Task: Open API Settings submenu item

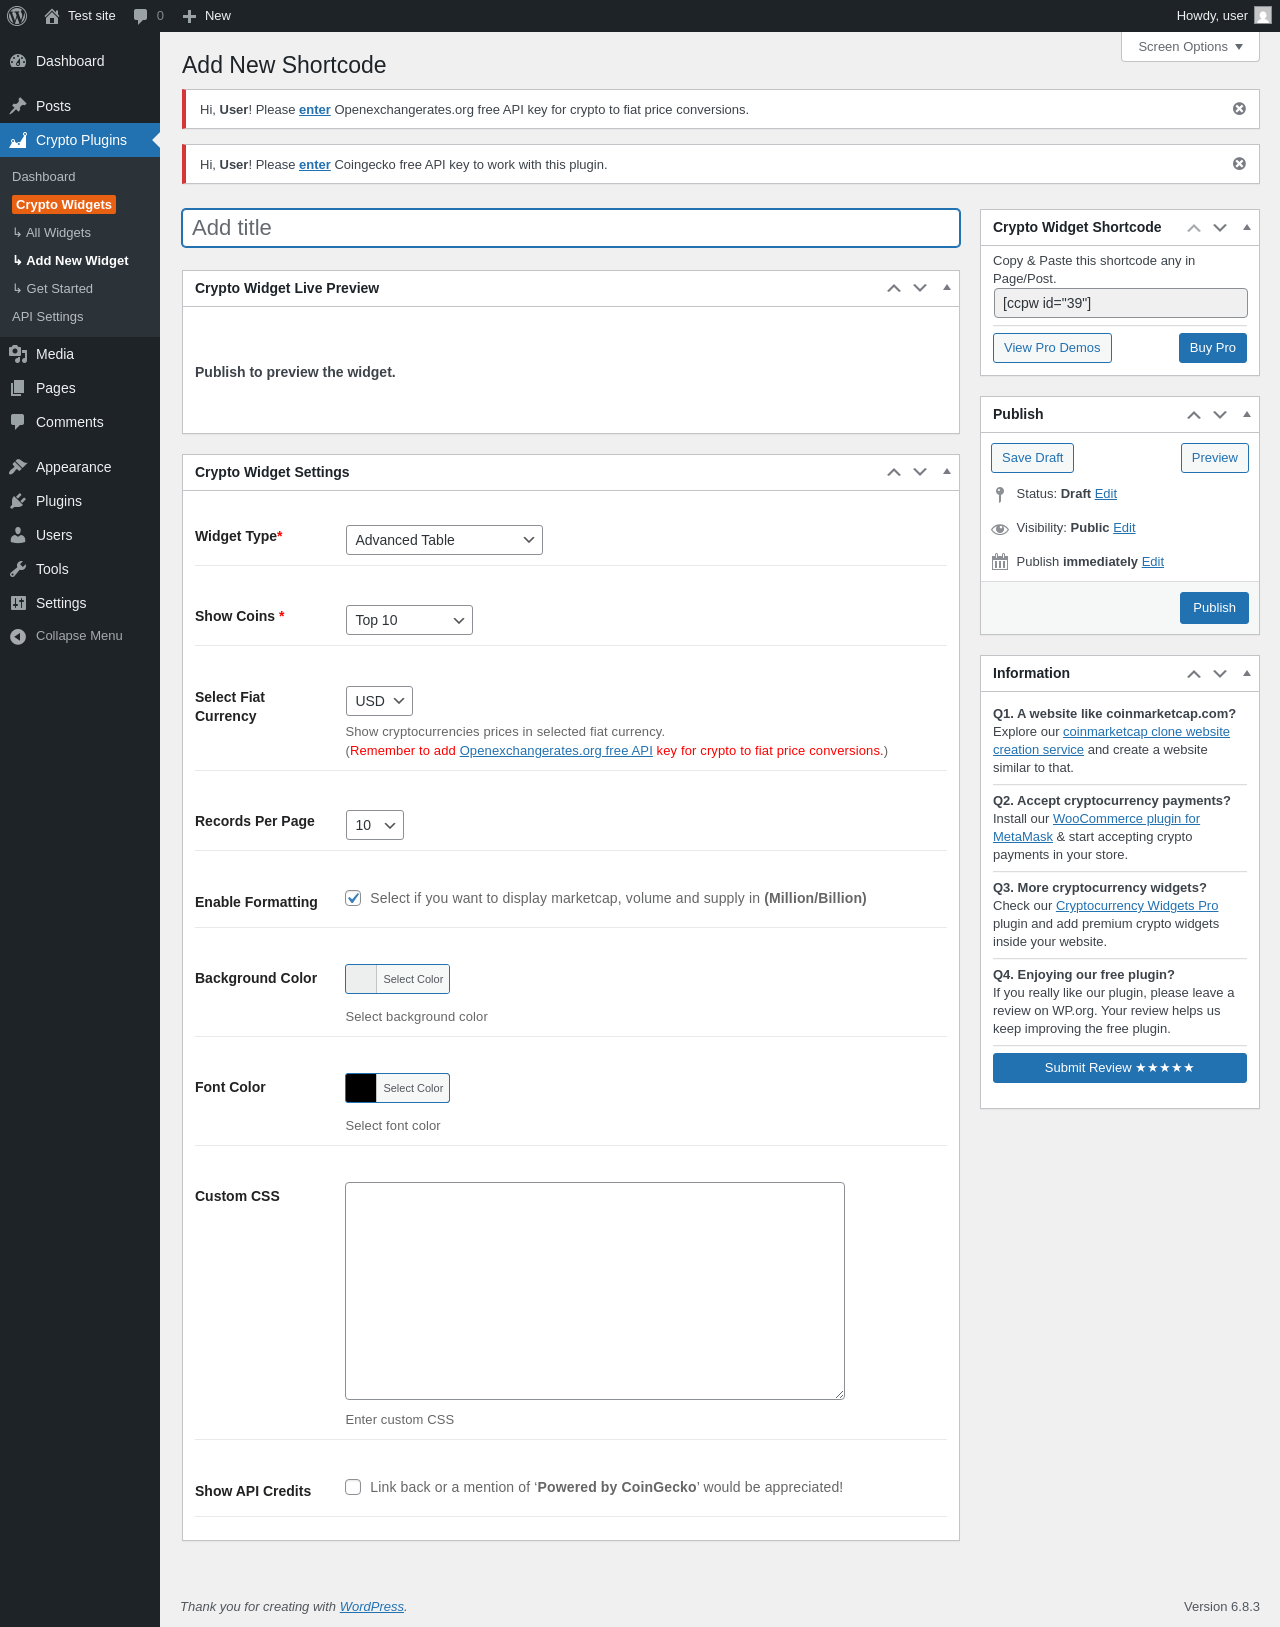Action: coord(48,317)
